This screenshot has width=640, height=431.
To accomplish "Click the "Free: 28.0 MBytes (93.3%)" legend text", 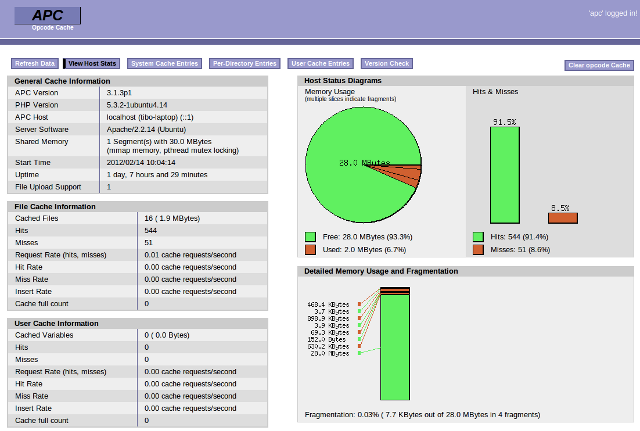I will click(x=367, y=237).
